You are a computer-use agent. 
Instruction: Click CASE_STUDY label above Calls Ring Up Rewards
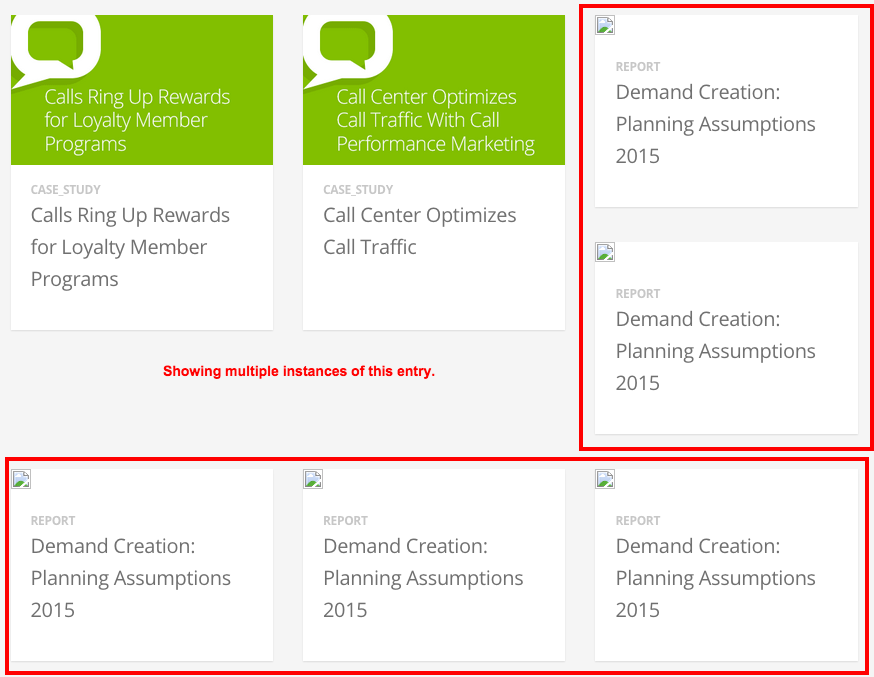66,190
